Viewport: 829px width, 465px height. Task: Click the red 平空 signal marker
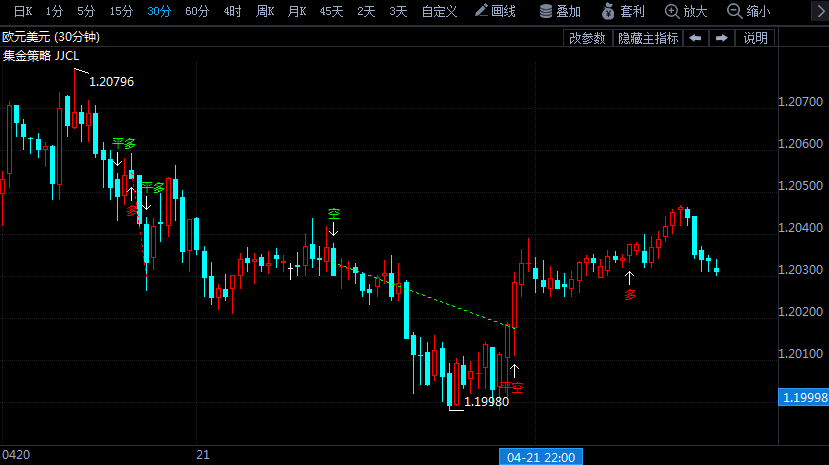512,387
